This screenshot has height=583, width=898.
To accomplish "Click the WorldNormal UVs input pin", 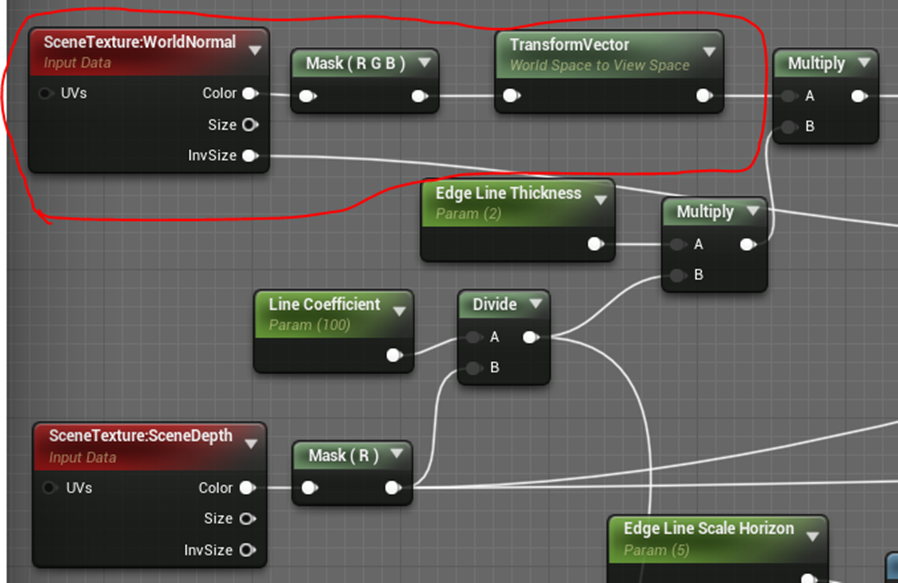I will pyautogui.click(x=45, y=93).
